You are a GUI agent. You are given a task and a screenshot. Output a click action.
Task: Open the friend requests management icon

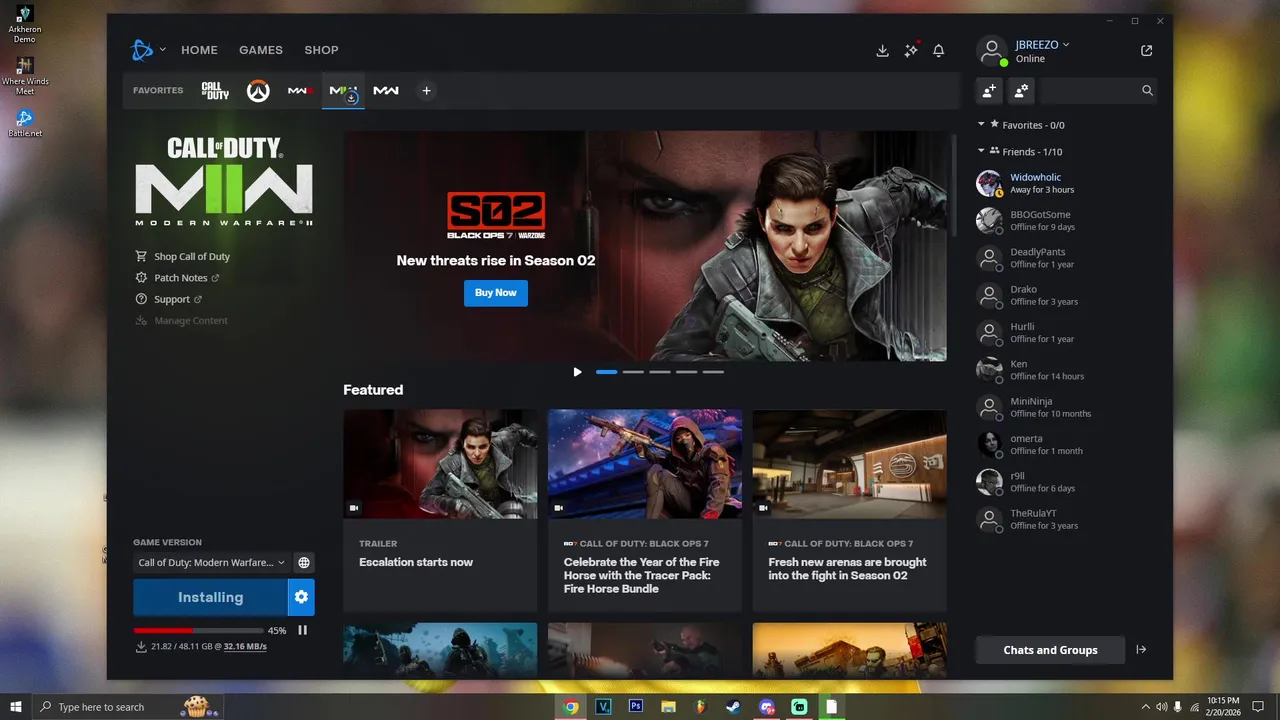pyautogui.click(x=1021, y=90)
